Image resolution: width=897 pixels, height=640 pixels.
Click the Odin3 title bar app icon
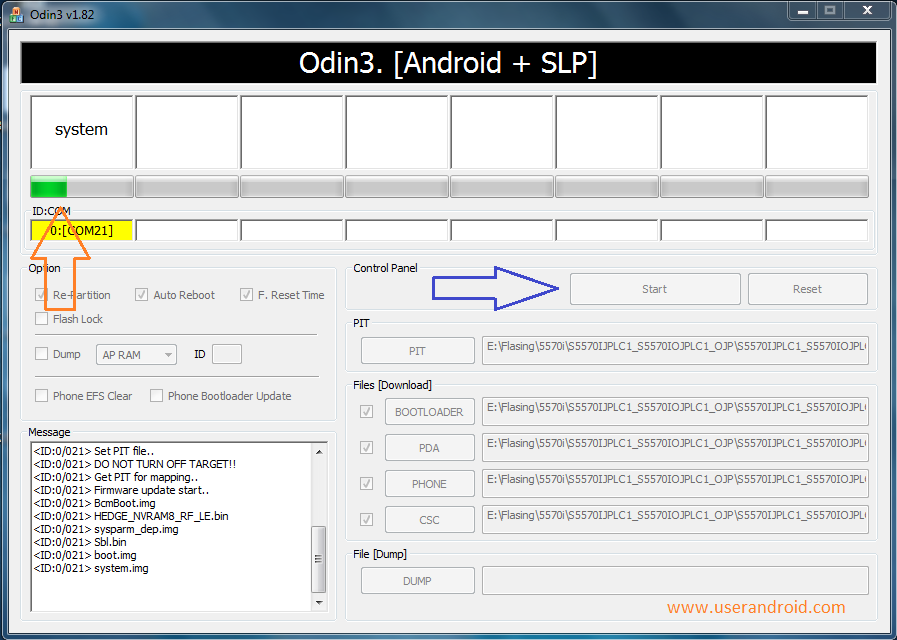click(16, 14)
